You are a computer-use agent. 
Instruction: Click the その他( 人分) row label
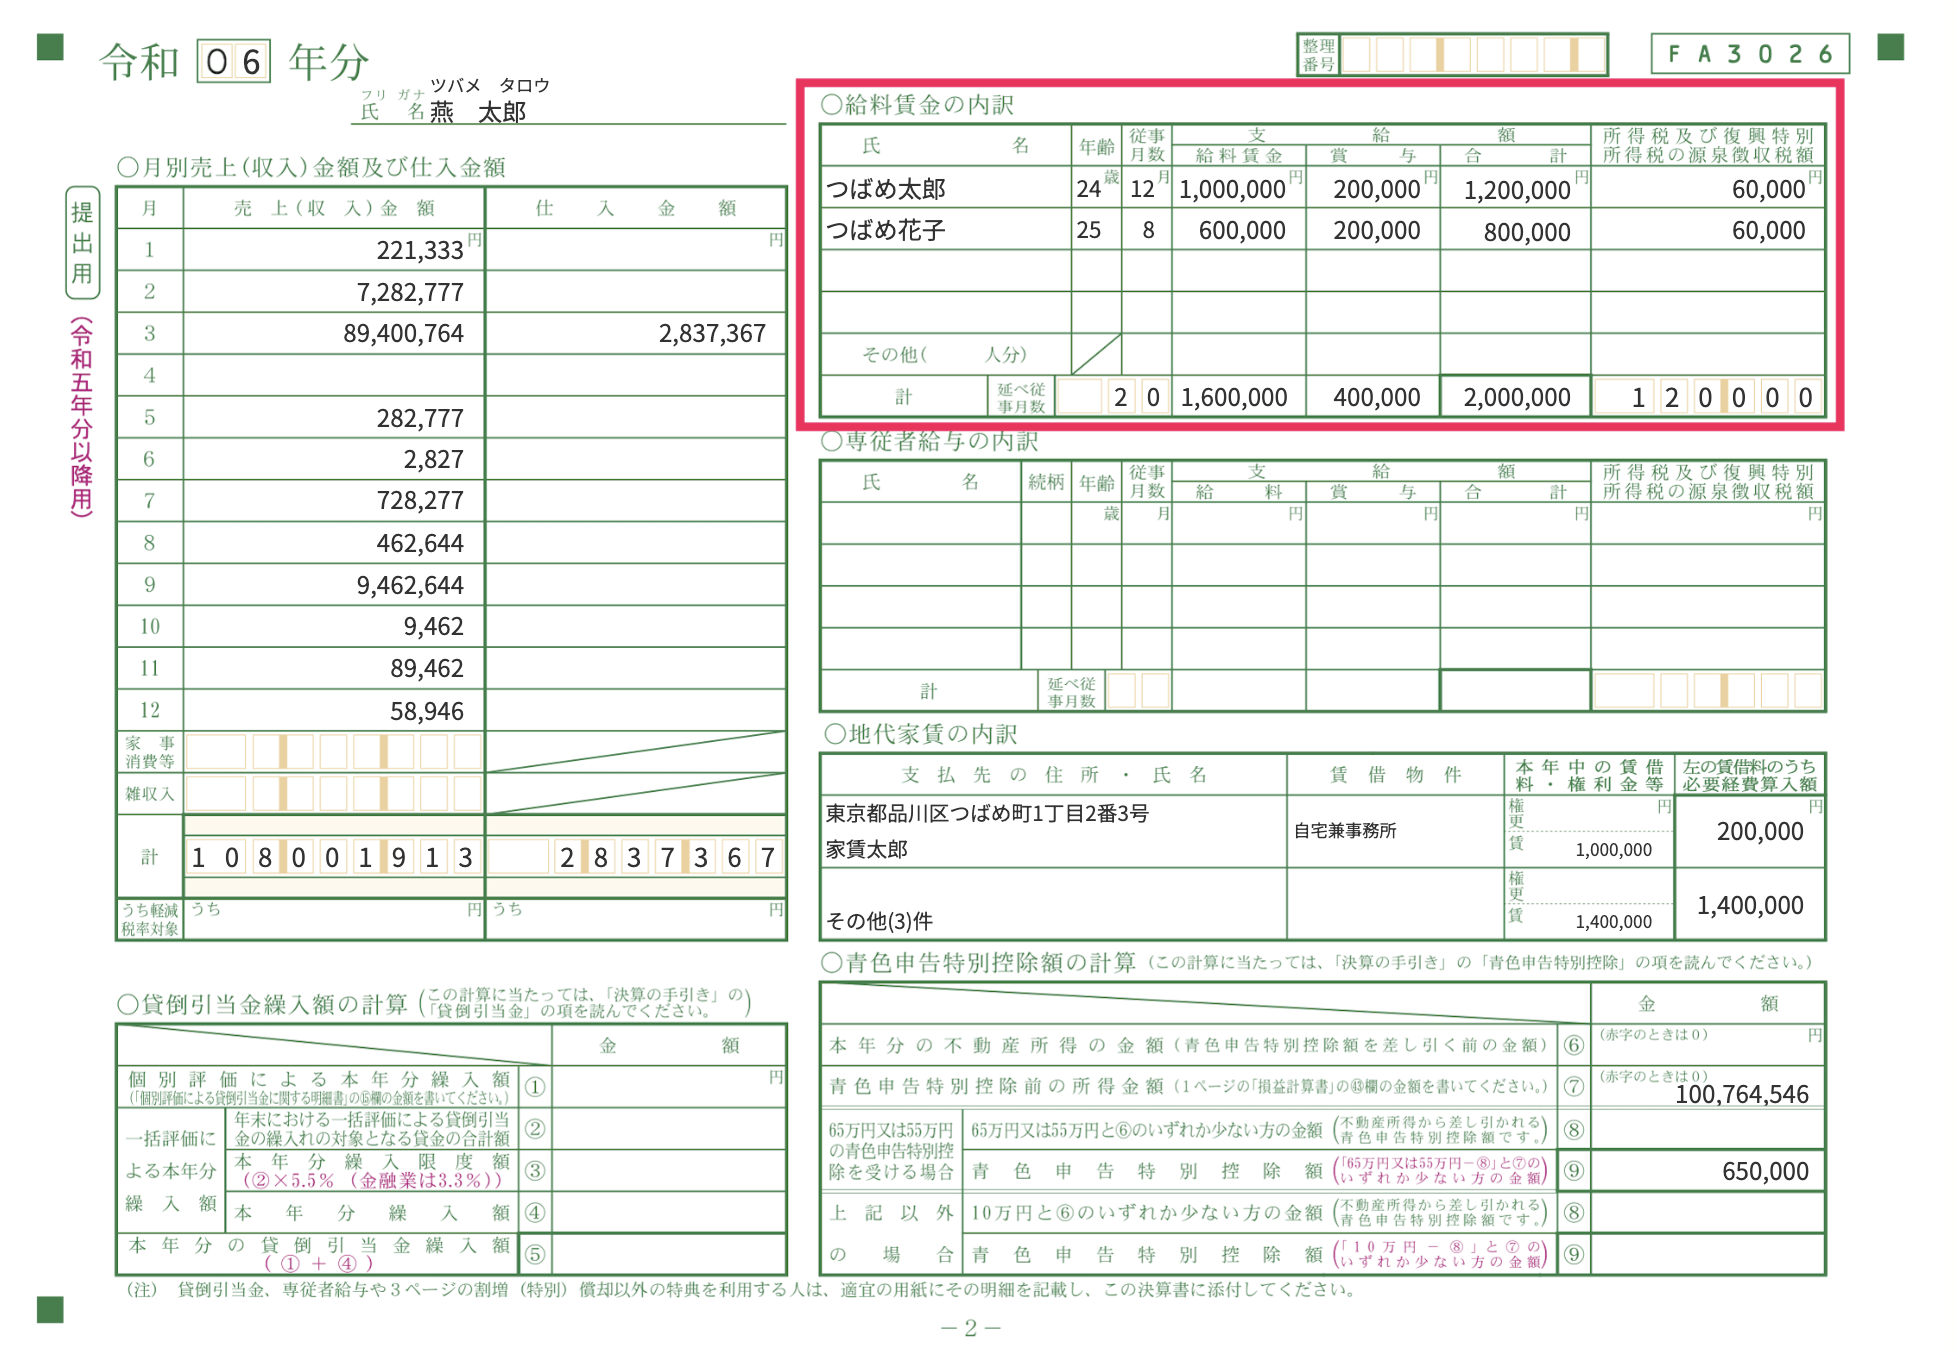tap(945, 354)
